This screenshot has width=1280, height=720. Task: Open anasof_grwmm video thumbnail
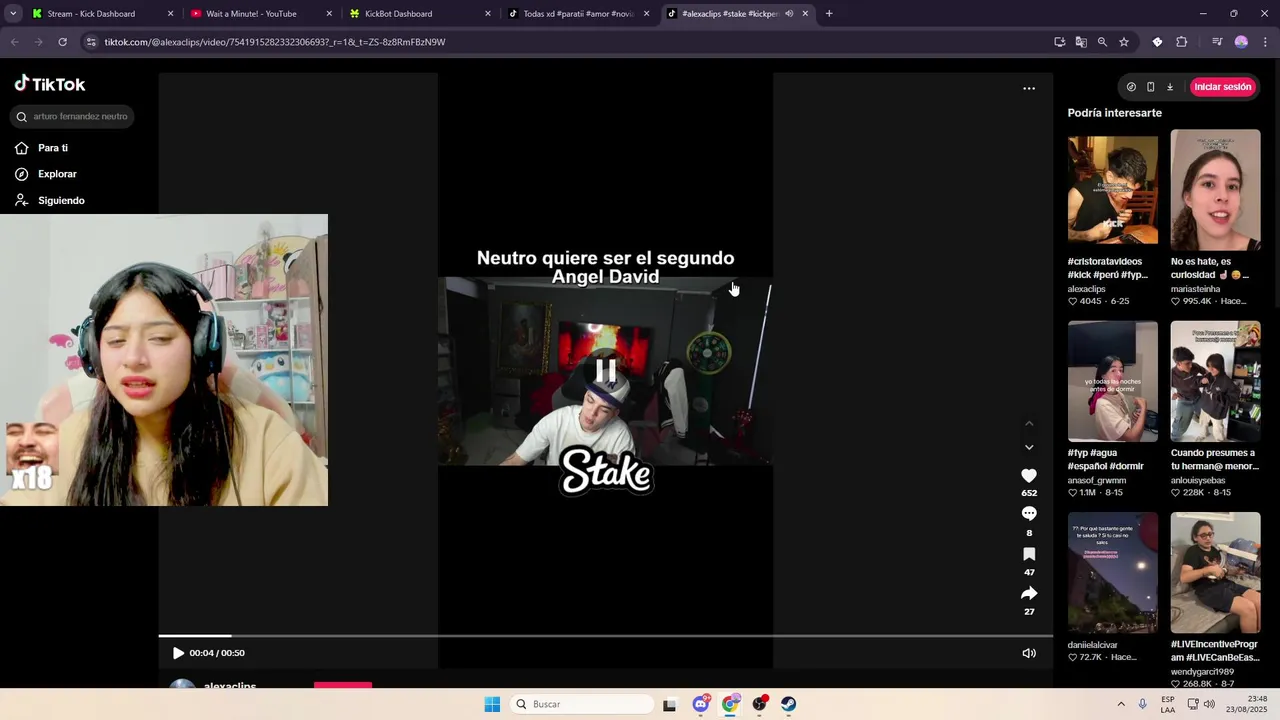[1112, 381]
